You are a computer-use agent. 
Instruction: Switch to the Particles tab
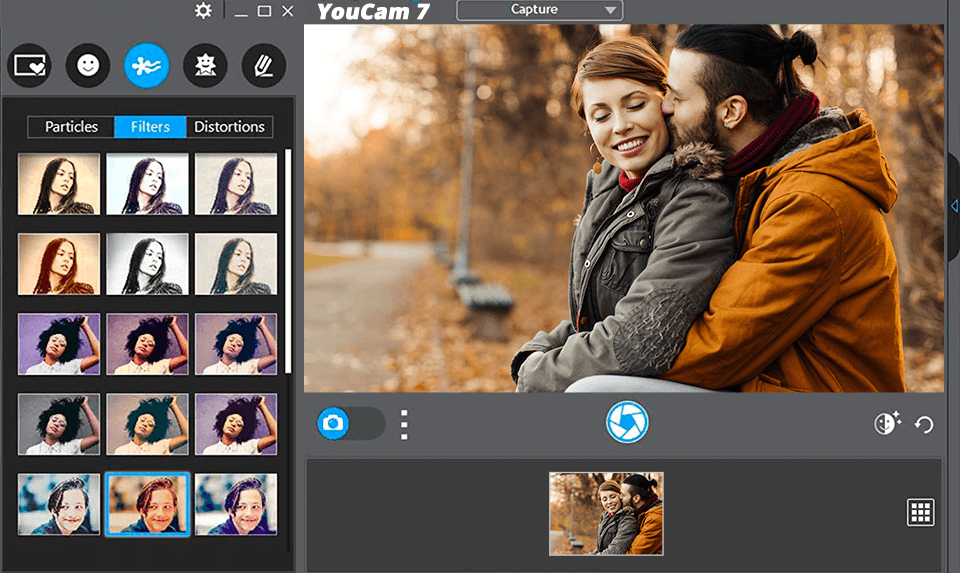point(71,127)
